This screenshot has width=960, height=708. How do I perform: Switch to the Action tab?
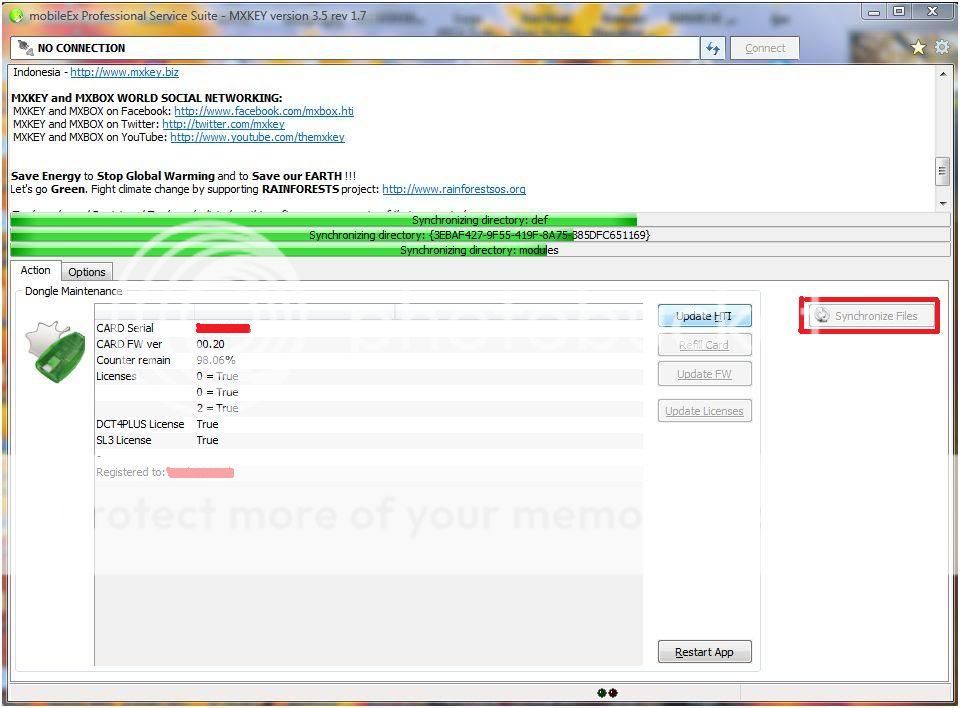[x=36, y=270]
